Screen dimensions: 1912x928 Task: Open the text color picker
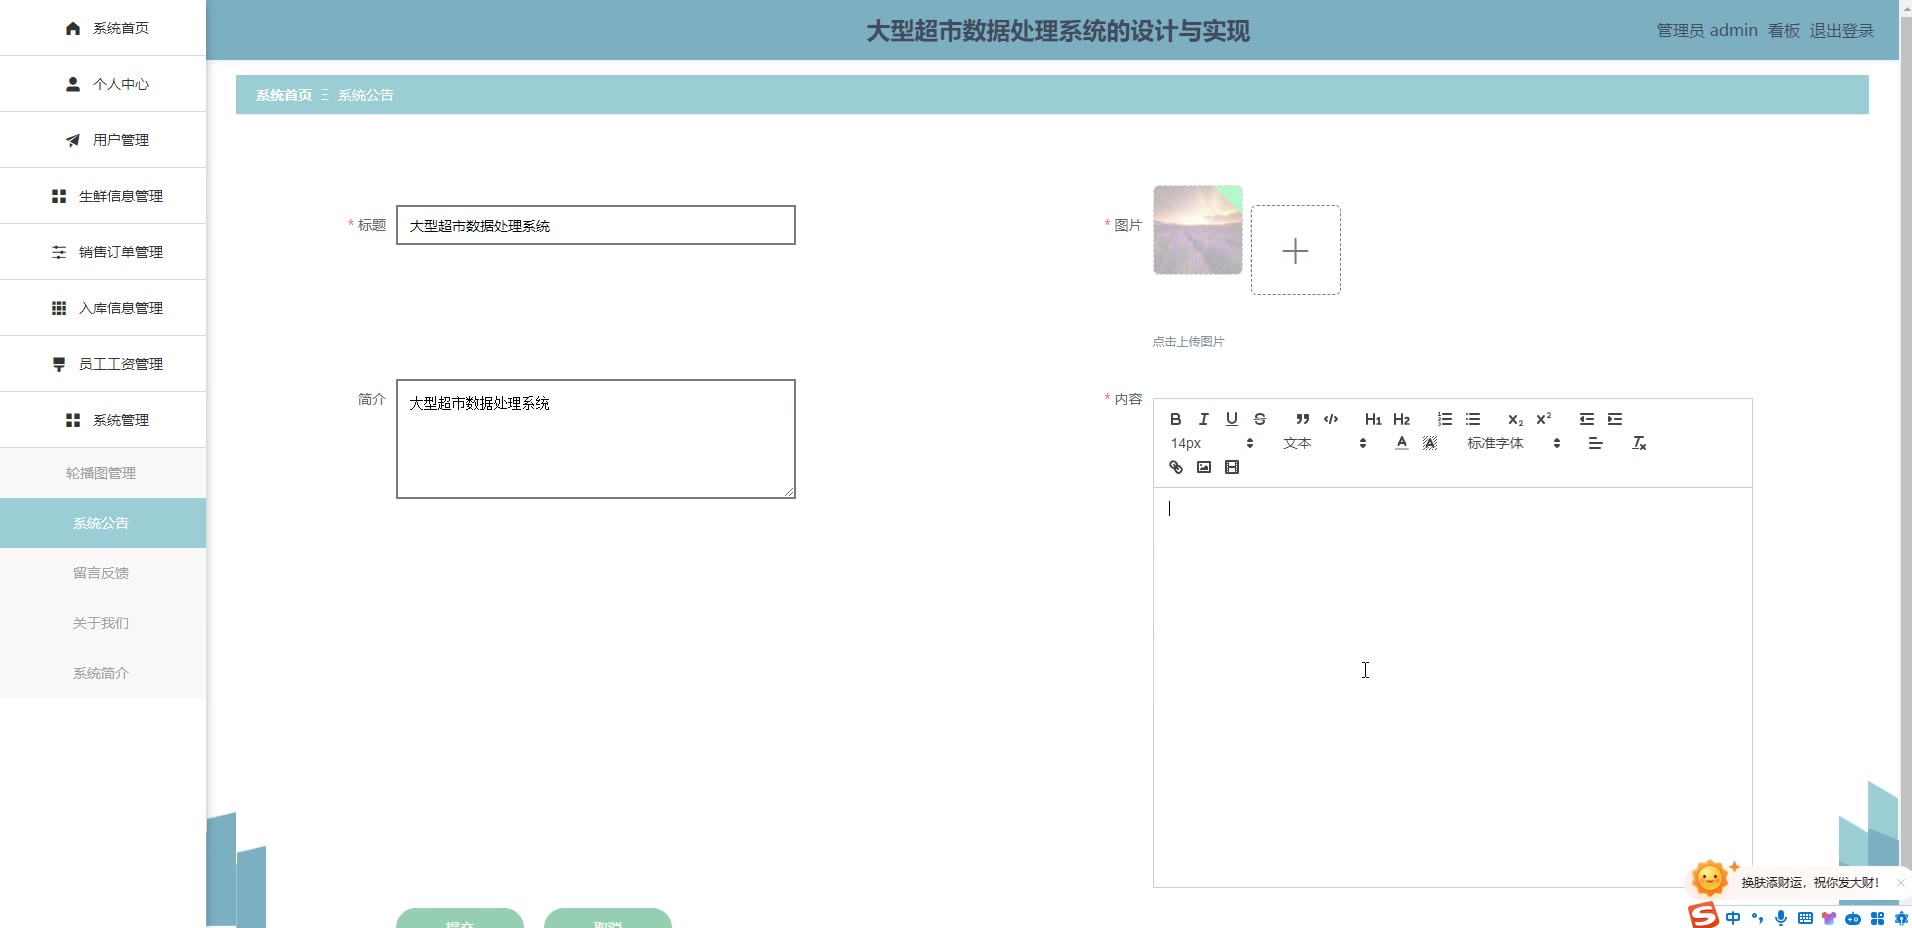tap(1402, 443)
